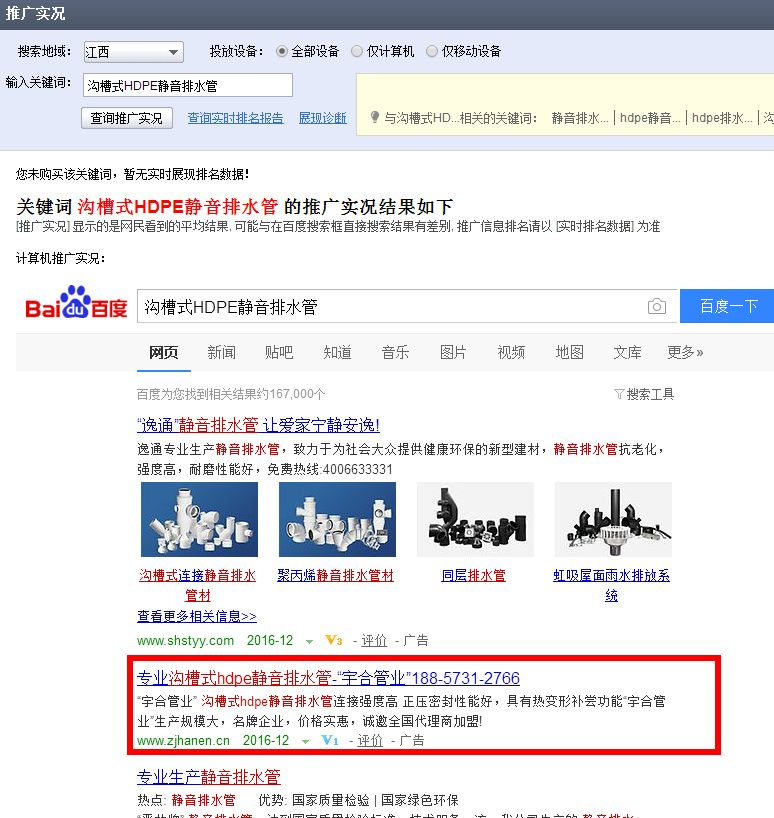774x818 pixels.
Task: Switch to the 网页 tab
Action: click(164, 353)
